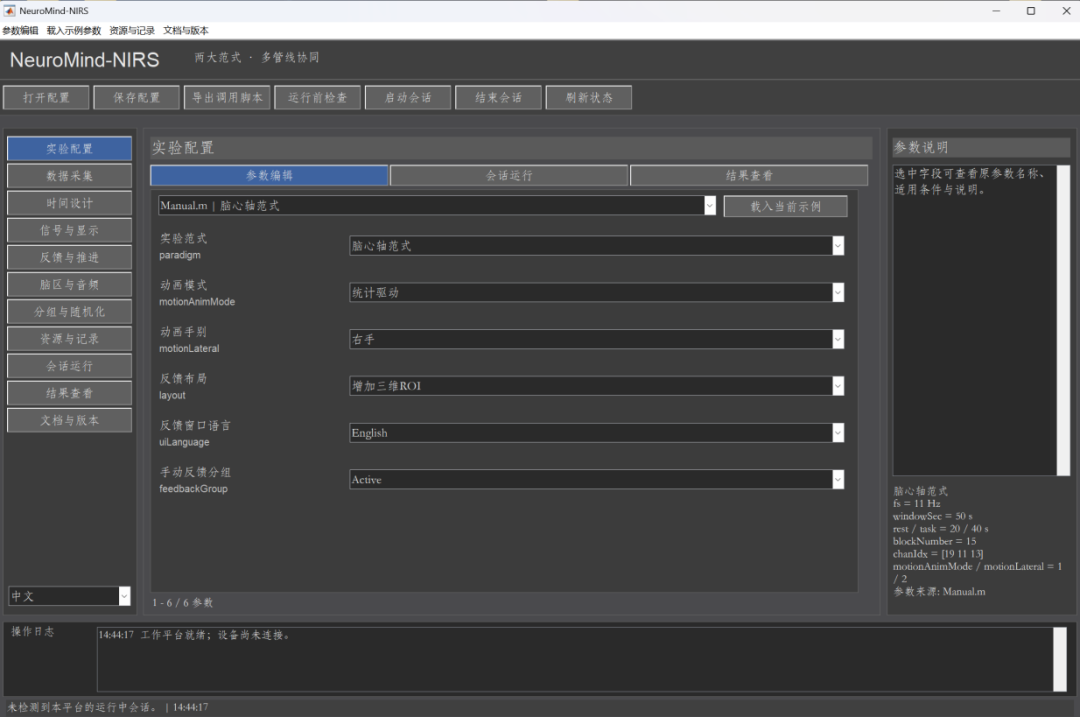The height and width of the screenshot is (717, 1080).
Task: Select the 资源与记录 sidebar button
Action: (x=70, y=339)
